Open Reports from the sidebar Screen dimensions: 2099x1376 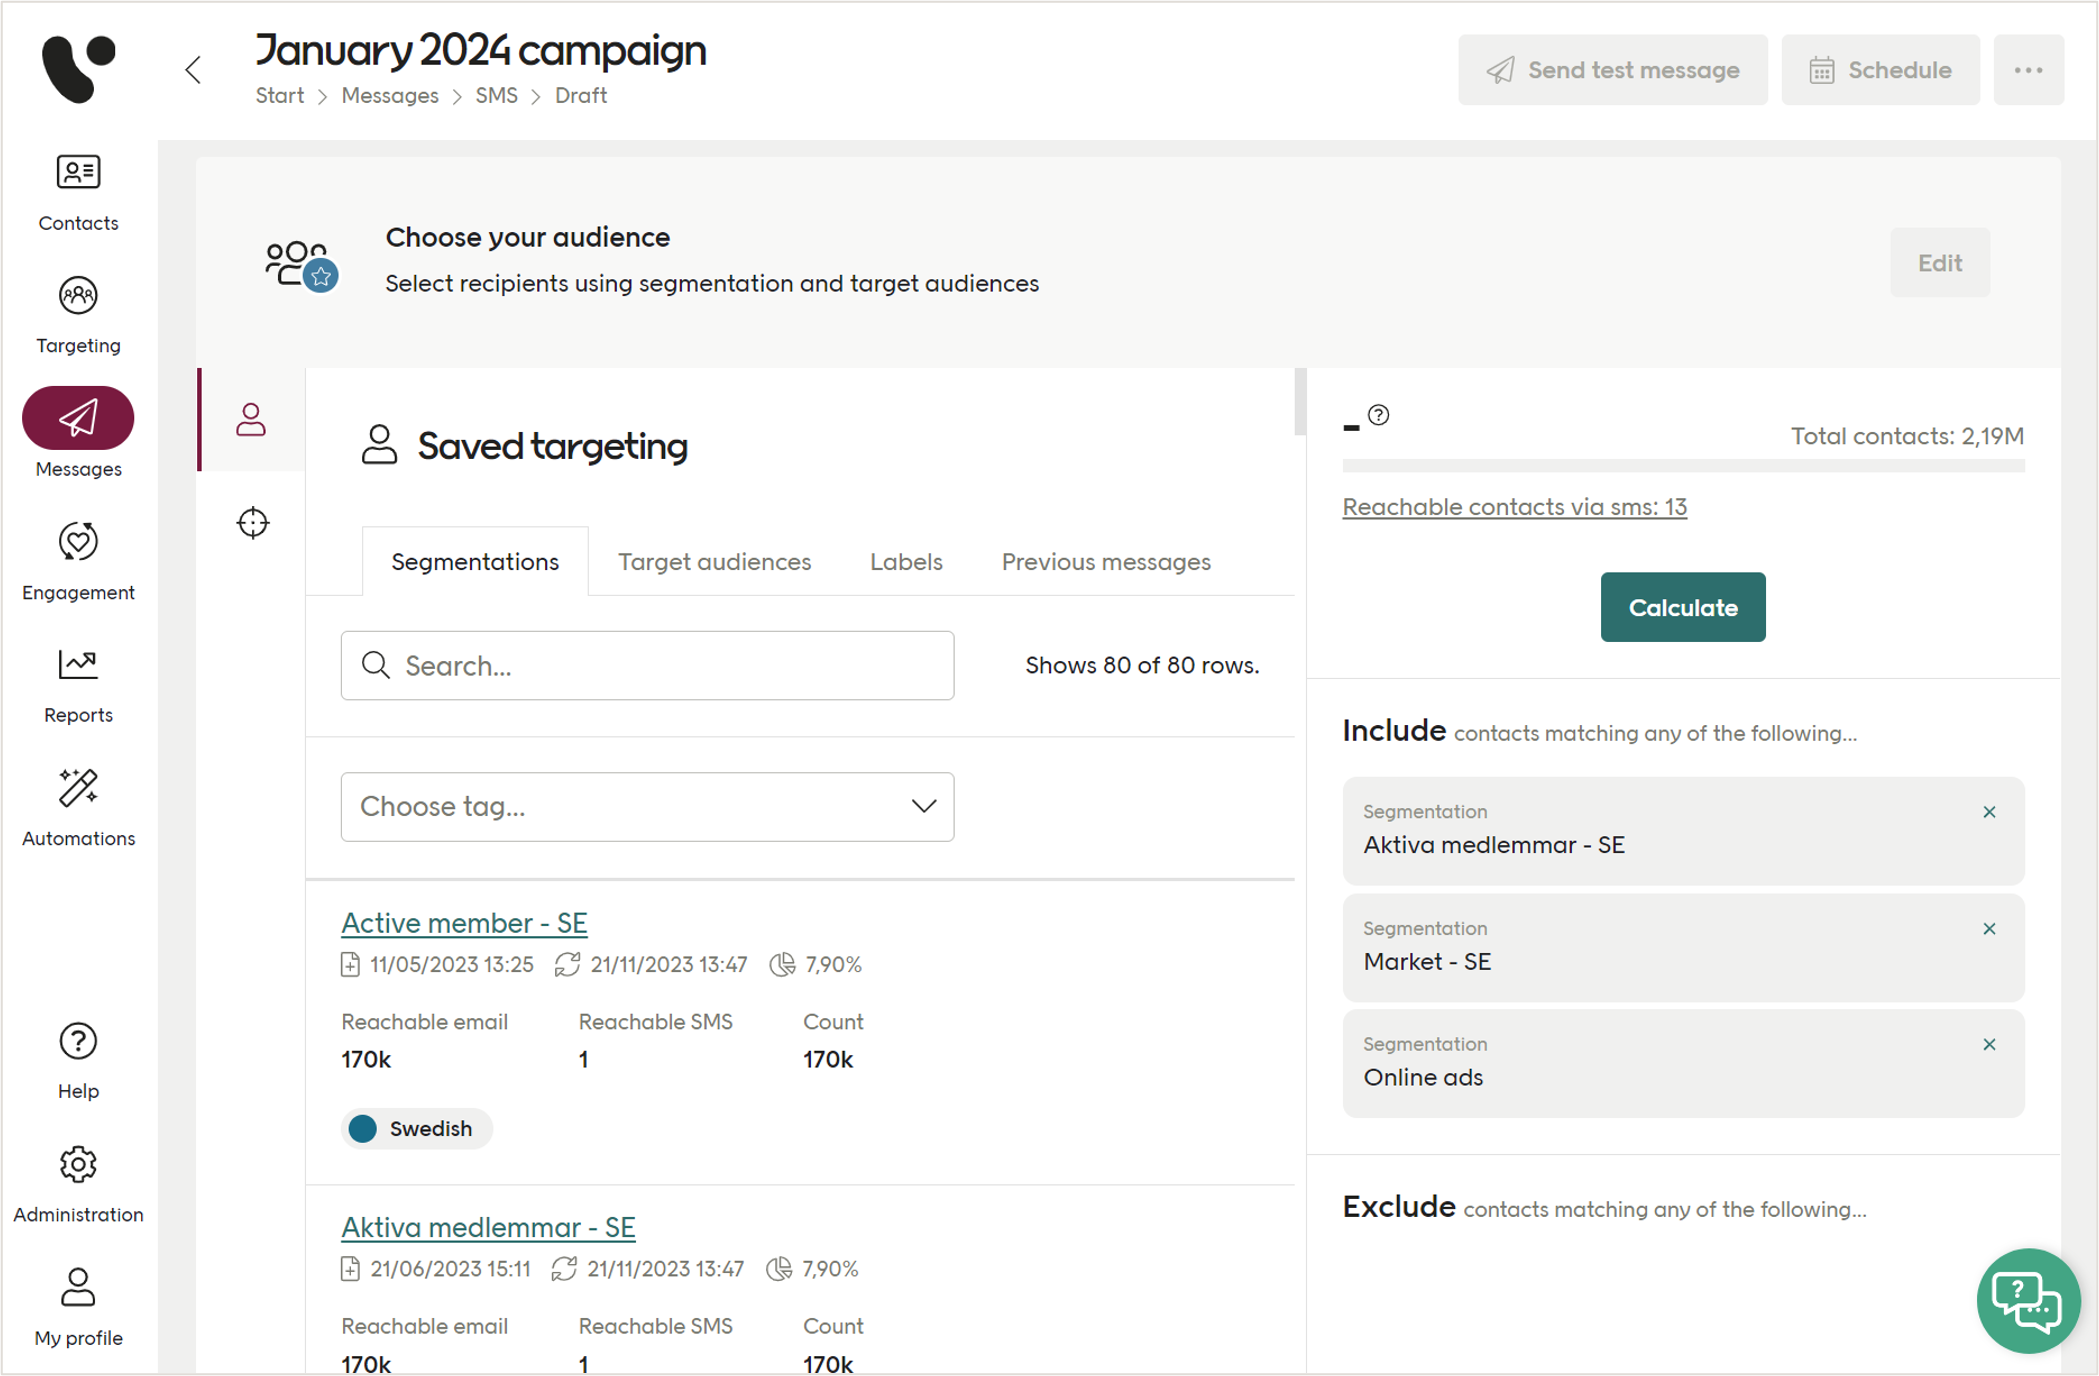pos(78,685)
